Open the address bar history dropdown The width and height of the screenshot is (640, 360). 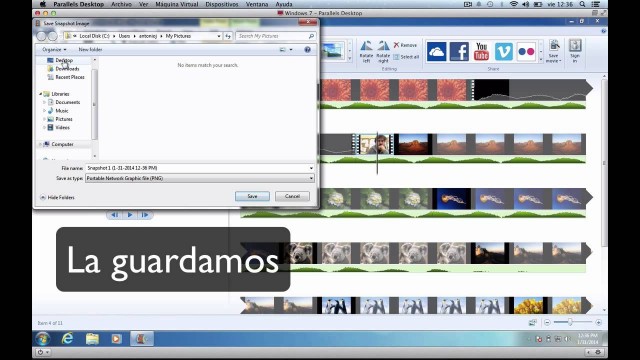pyautogui.click(x=219, y=36)
